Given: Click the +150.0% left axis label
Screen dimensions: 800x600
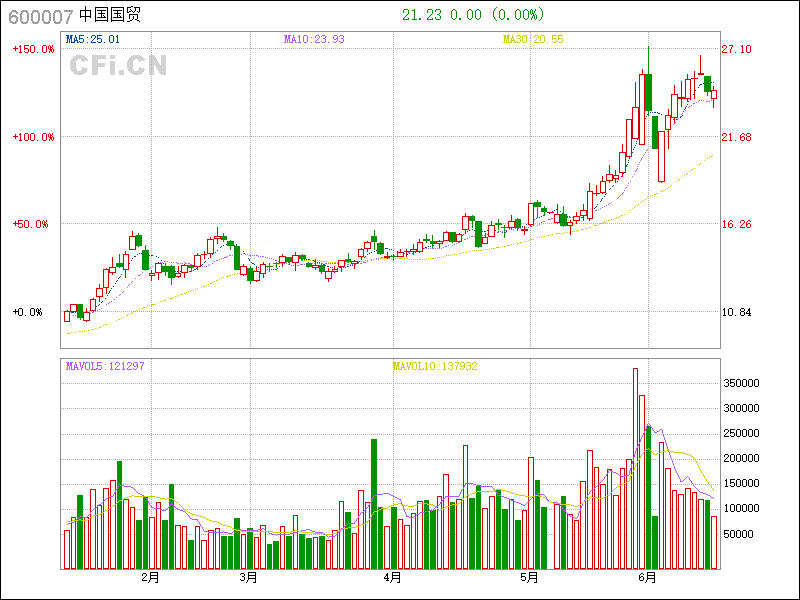Looking at the screenshot, I should [33, 49].
